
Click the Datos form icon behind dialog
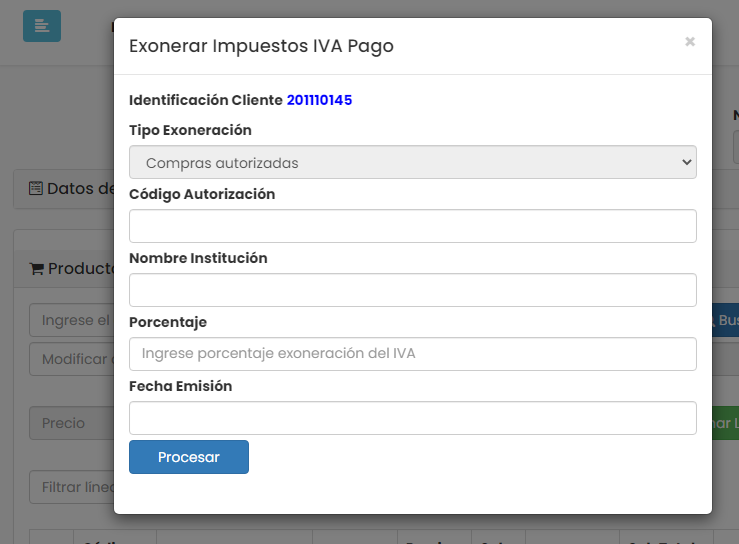[36, 189]
